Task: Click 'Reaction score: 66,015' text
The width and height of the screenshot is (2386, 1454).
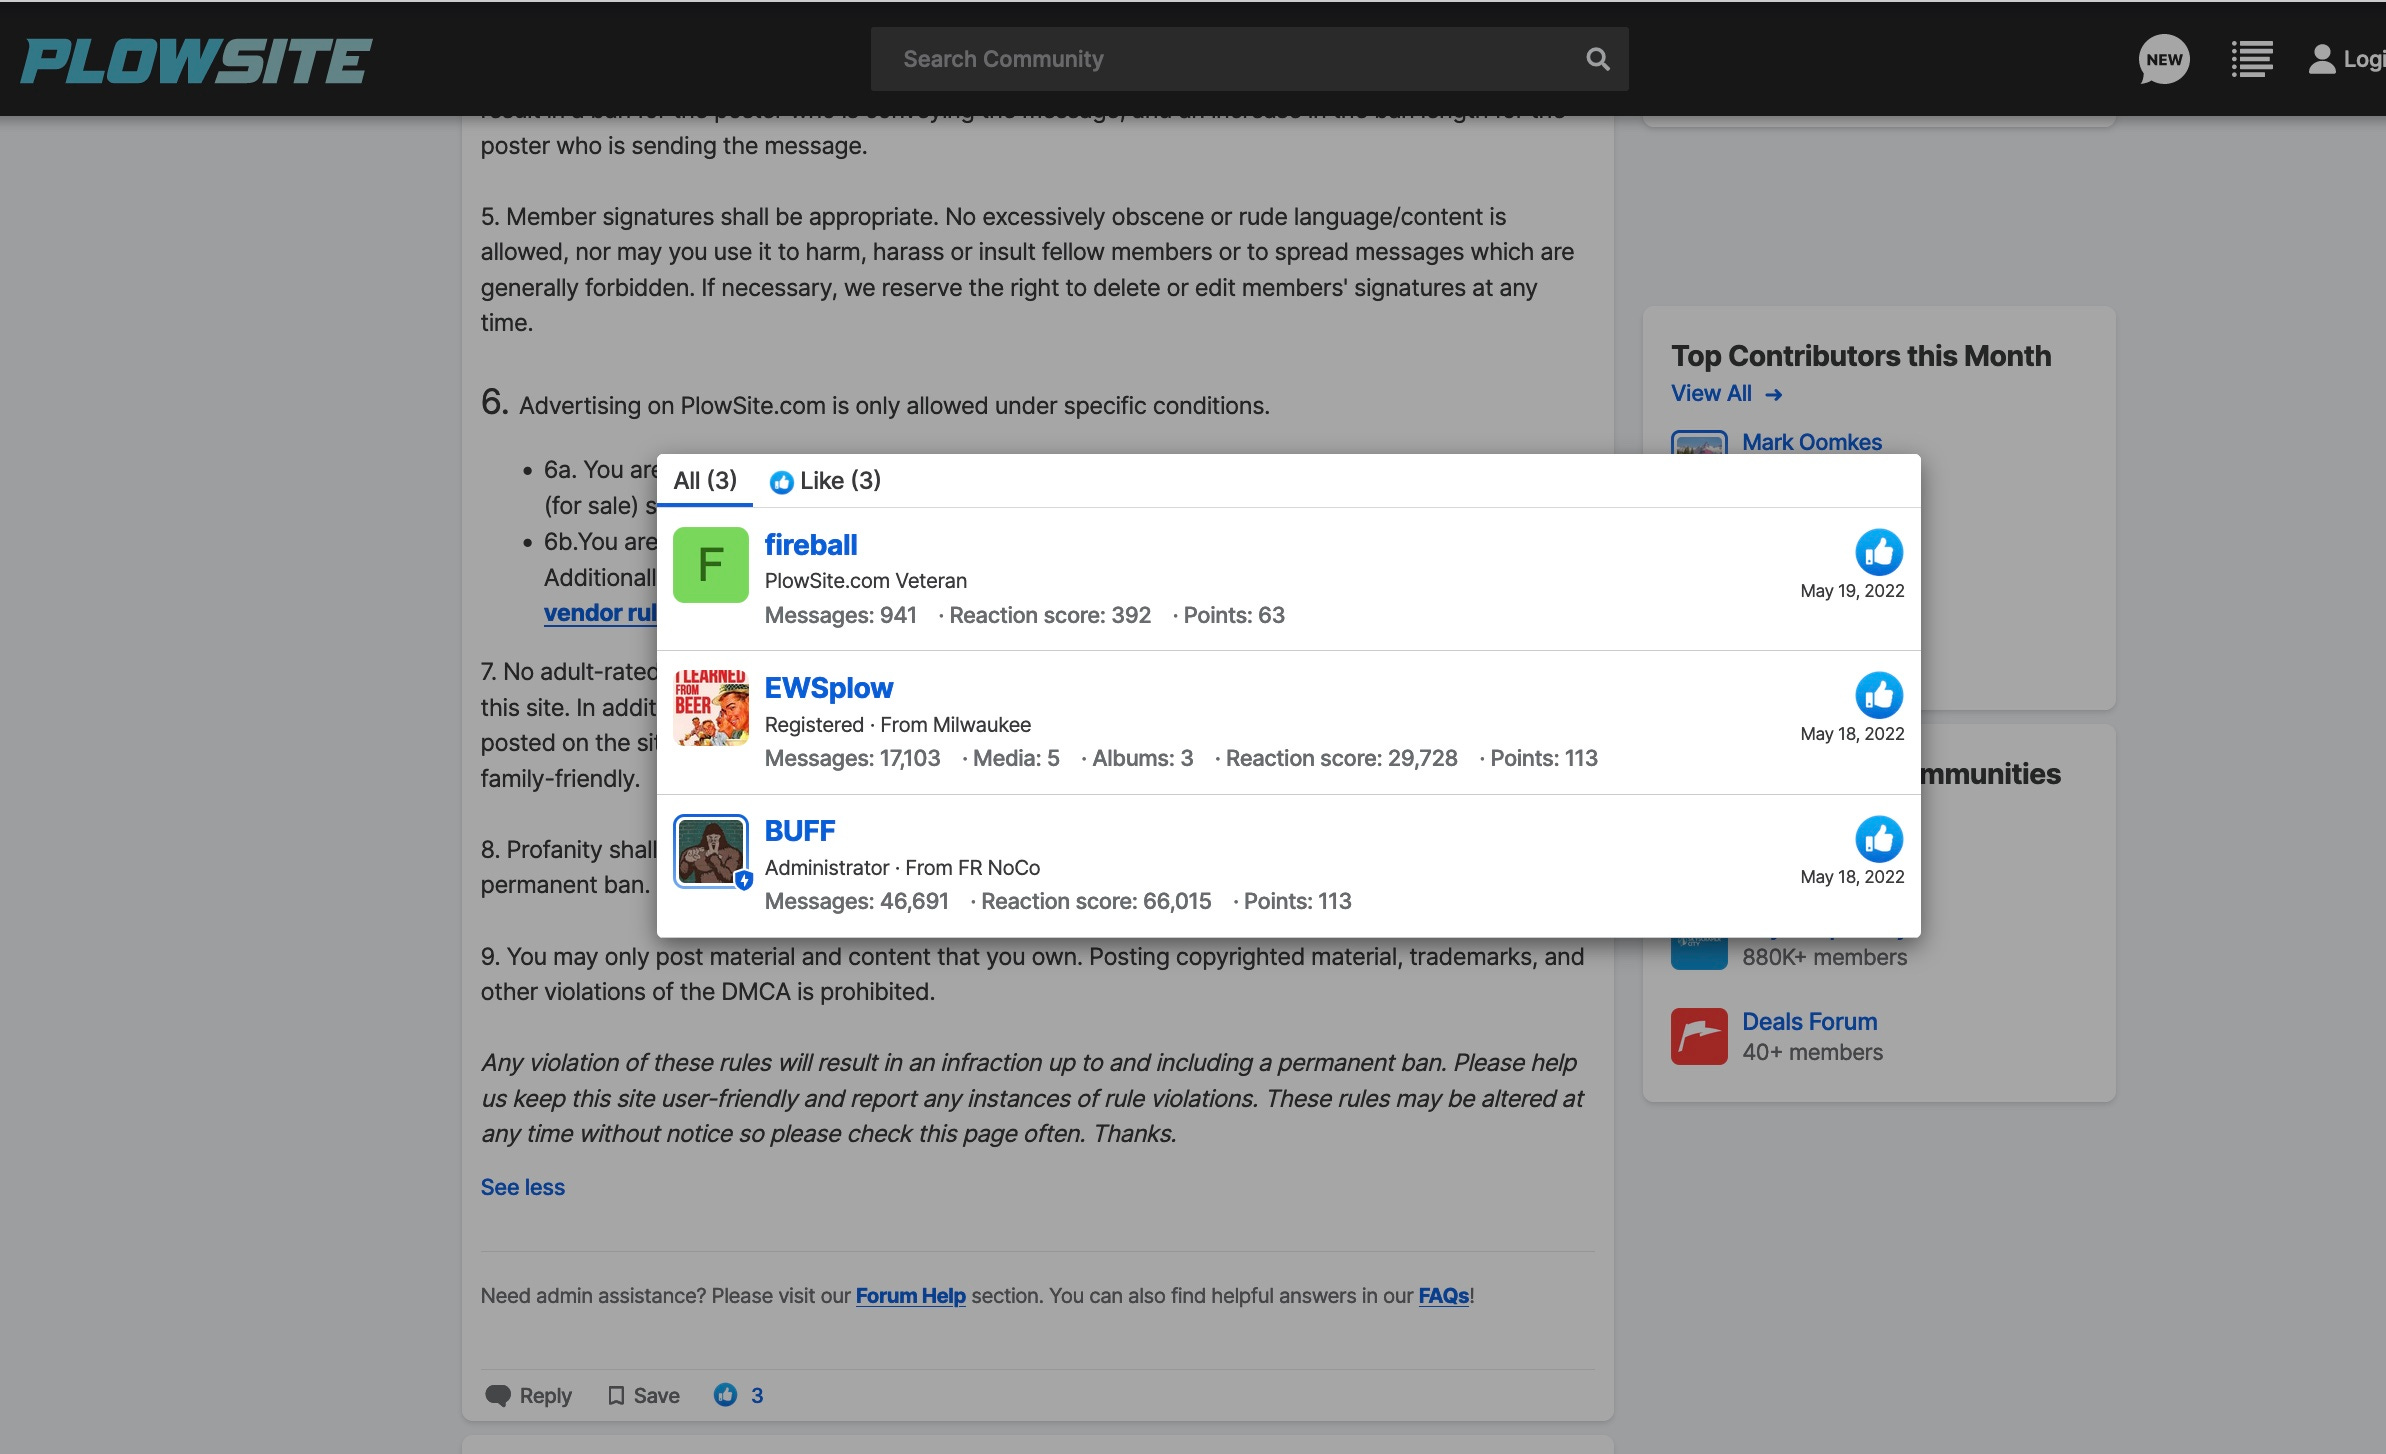Action: point(1096,901)
